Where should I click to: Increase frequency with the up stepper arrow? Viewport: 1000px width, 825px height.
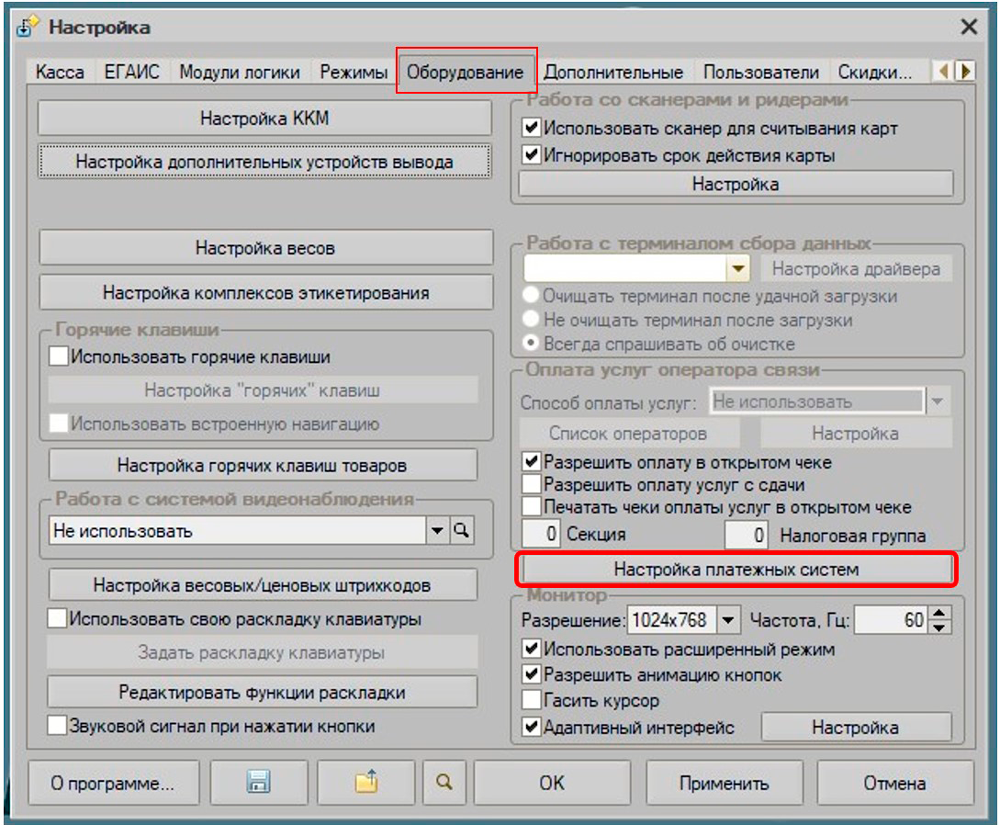(939, 614)
